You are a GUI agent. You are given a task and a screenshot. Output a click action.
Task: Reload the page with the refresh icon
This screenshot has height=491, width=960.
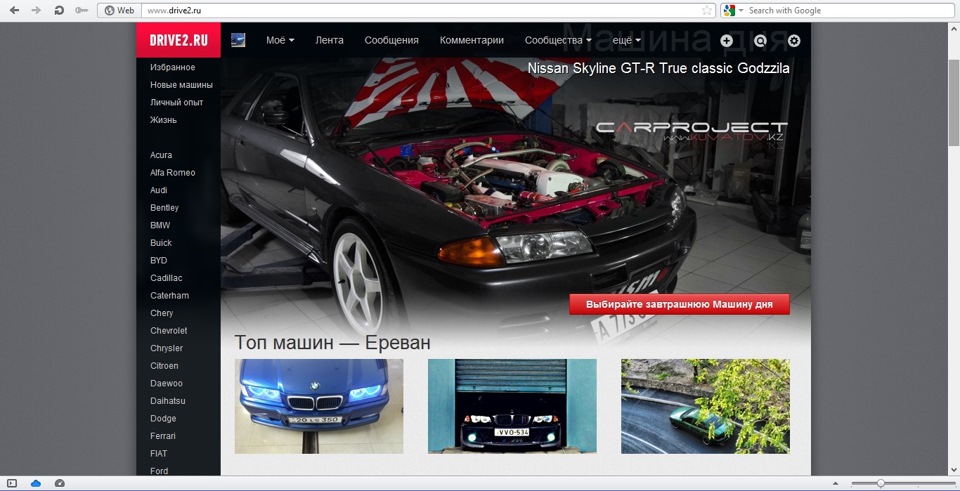(x=59, y=10)
